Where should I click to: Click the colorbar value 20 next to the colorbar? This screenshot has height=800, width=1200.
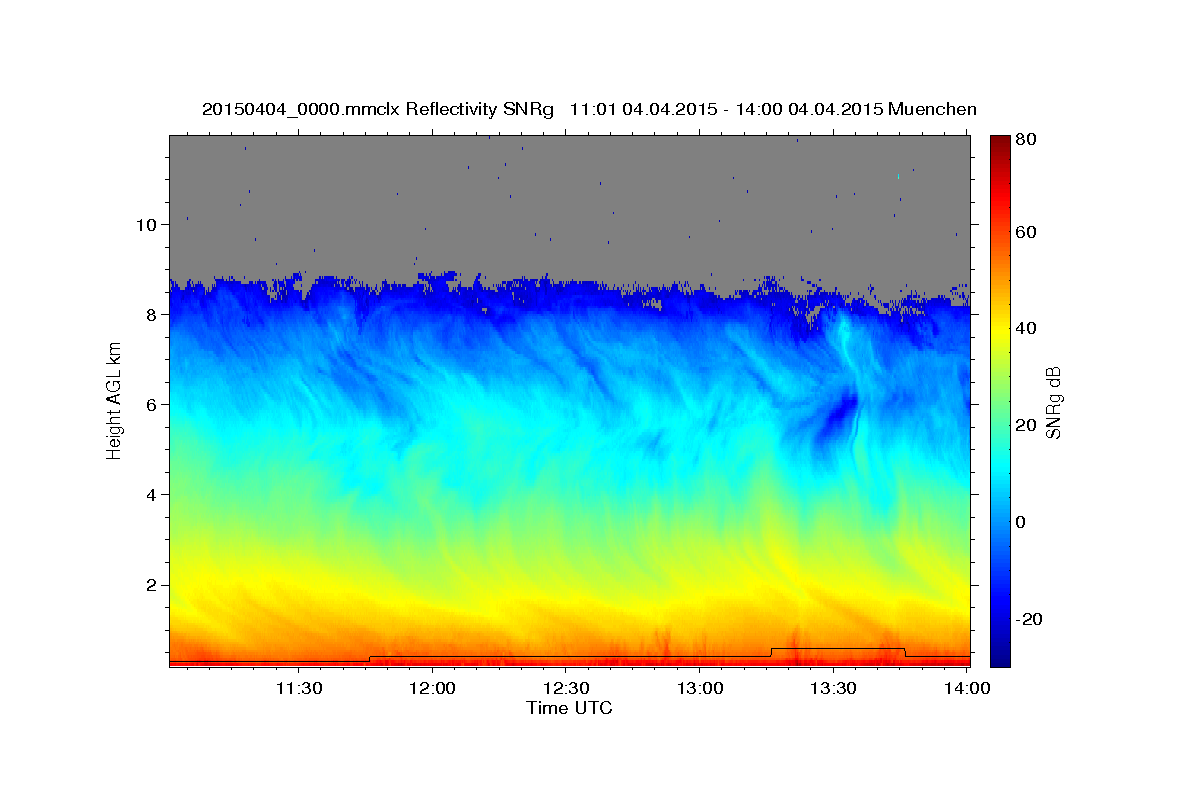[x=1027, y=425]
